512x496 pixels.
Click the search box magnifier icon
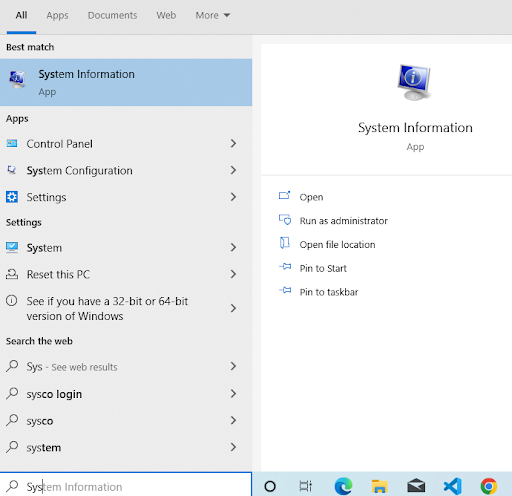coord(12,486)
